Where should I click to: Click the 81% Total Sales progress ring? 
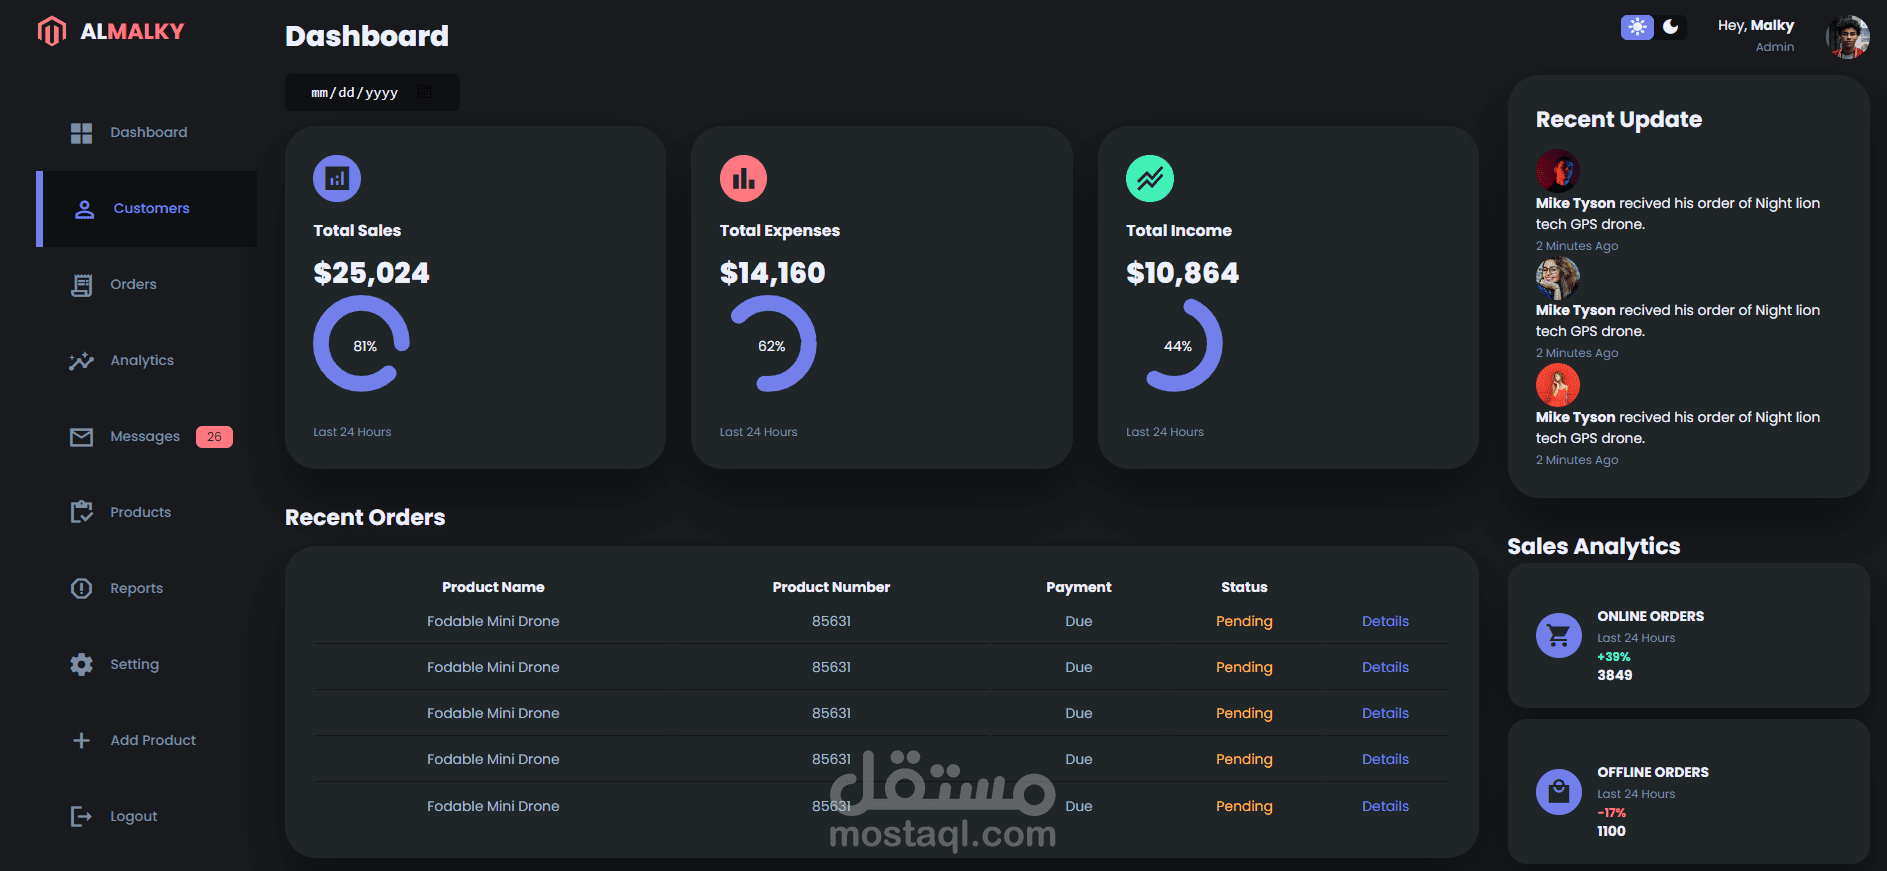tap(362, 345)
